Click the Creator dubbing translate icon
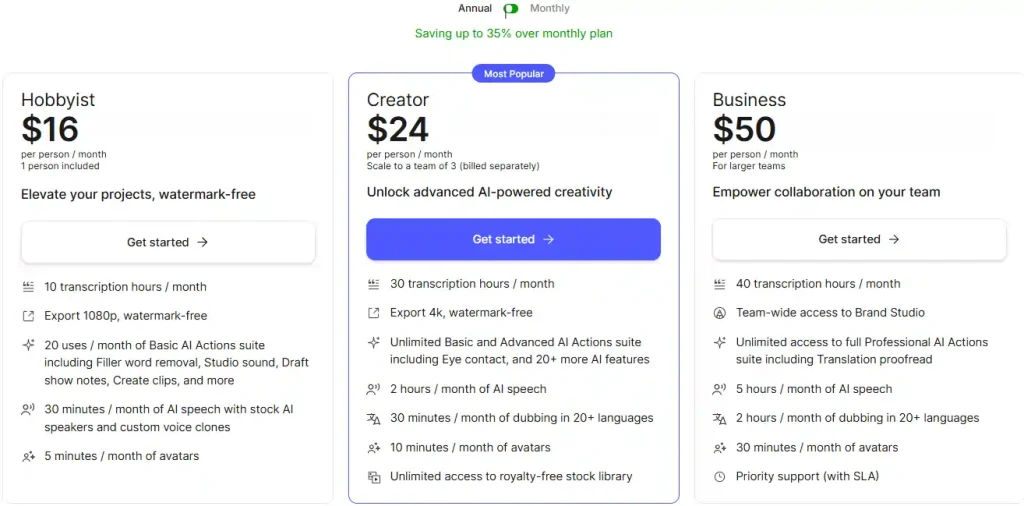 [x=374, y=418]
